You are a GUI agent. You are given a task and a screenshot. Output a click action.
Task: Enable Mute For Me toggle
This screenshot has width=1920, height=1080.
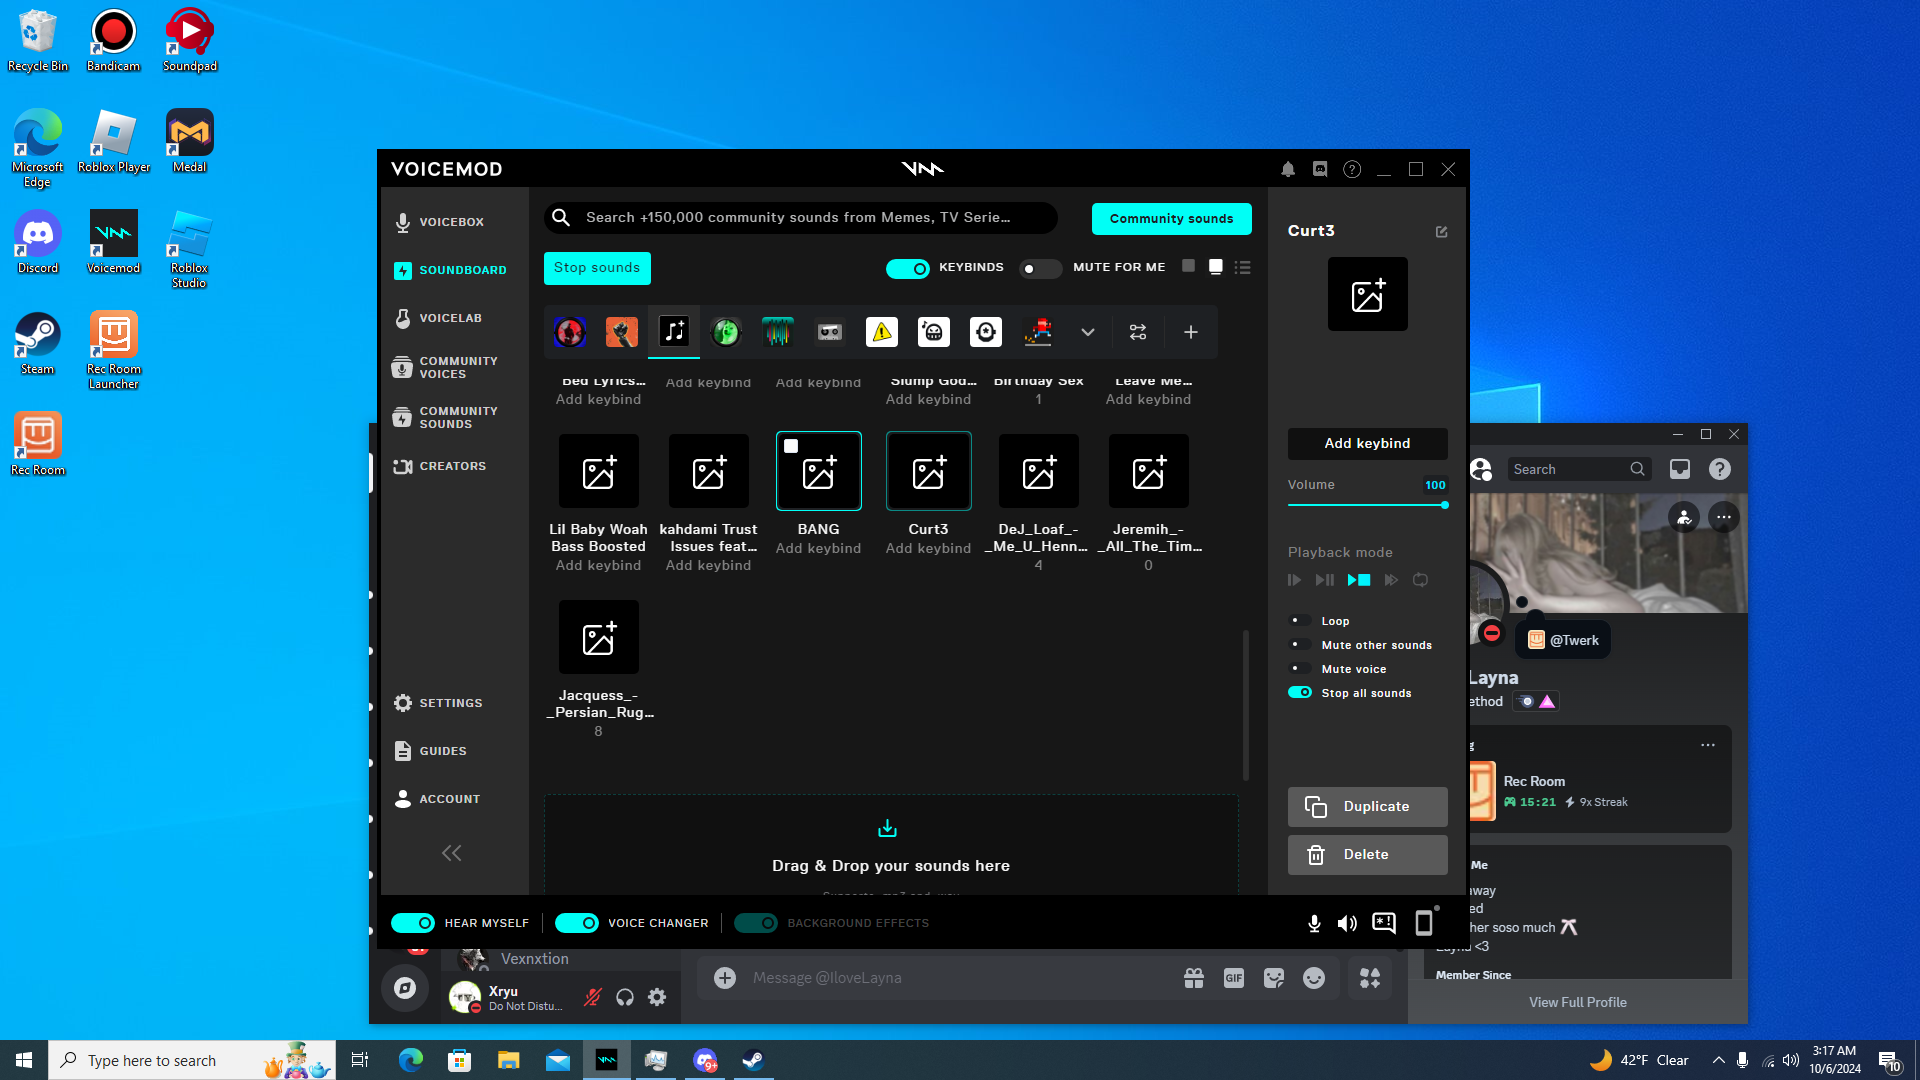coord(1039,268)
